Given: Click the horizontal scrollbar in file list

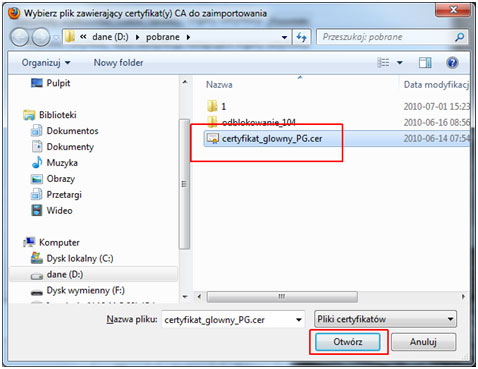Looking at the screenshot, I should (x=282, y=296).
